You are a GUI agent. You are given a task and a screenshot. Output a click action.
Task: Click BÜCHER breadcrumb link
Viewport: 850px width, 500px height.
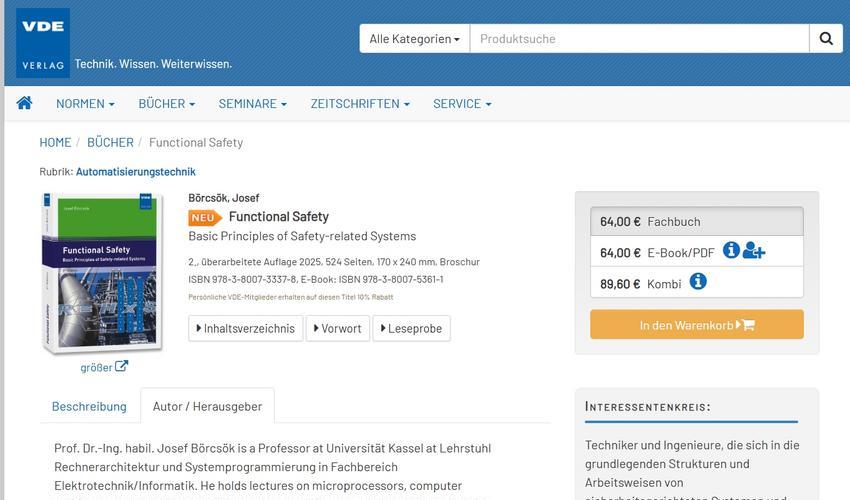tap(111, 143)
